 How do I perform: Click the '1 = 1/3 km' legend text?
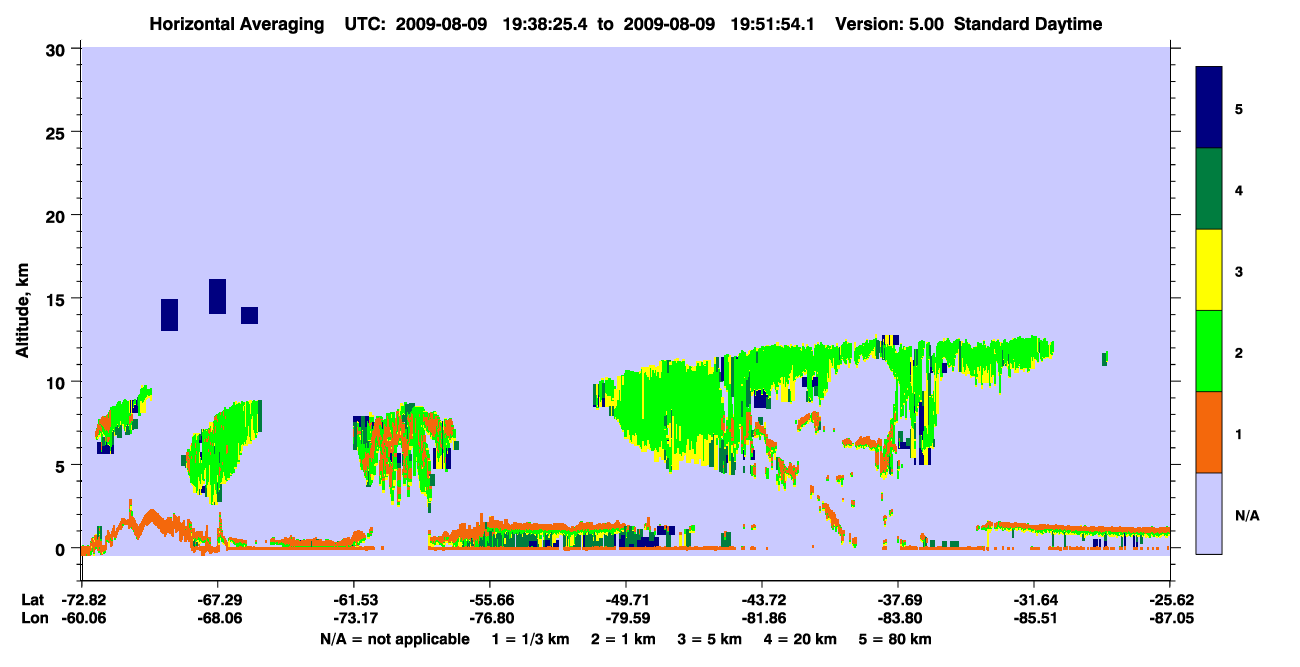(x=529, y=639)
